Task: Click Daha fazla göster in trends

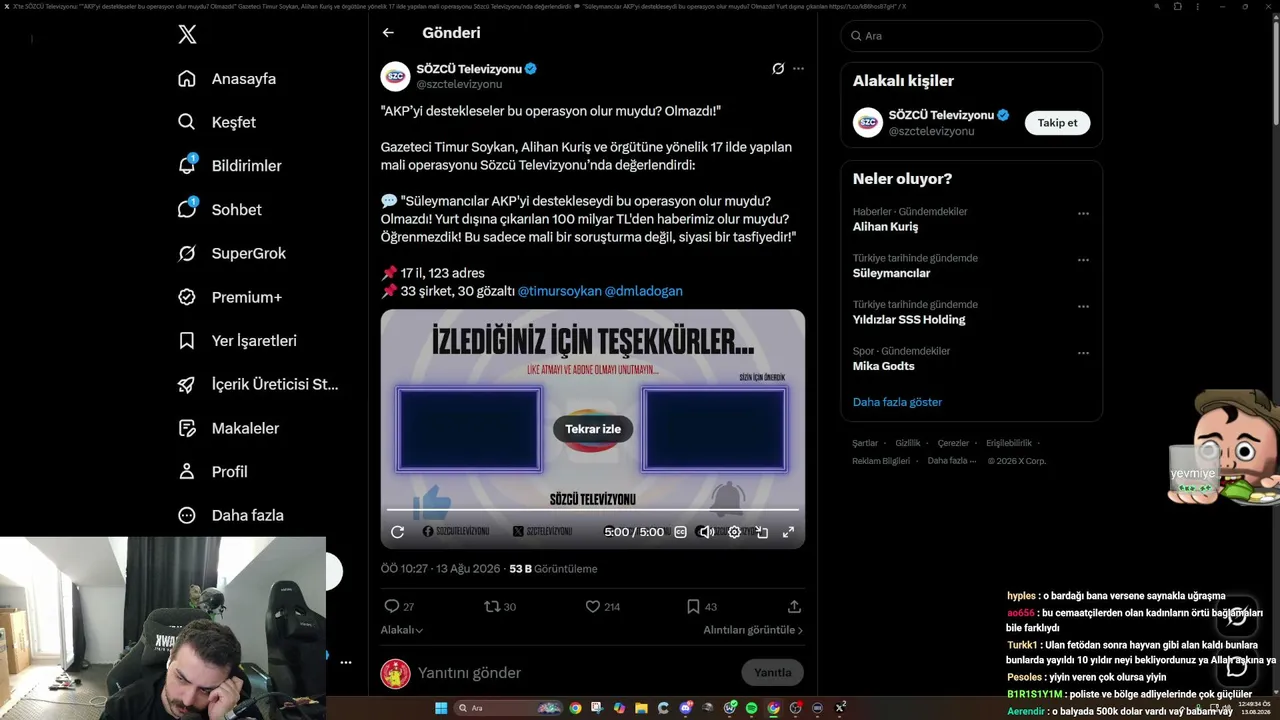Action: 897,402
